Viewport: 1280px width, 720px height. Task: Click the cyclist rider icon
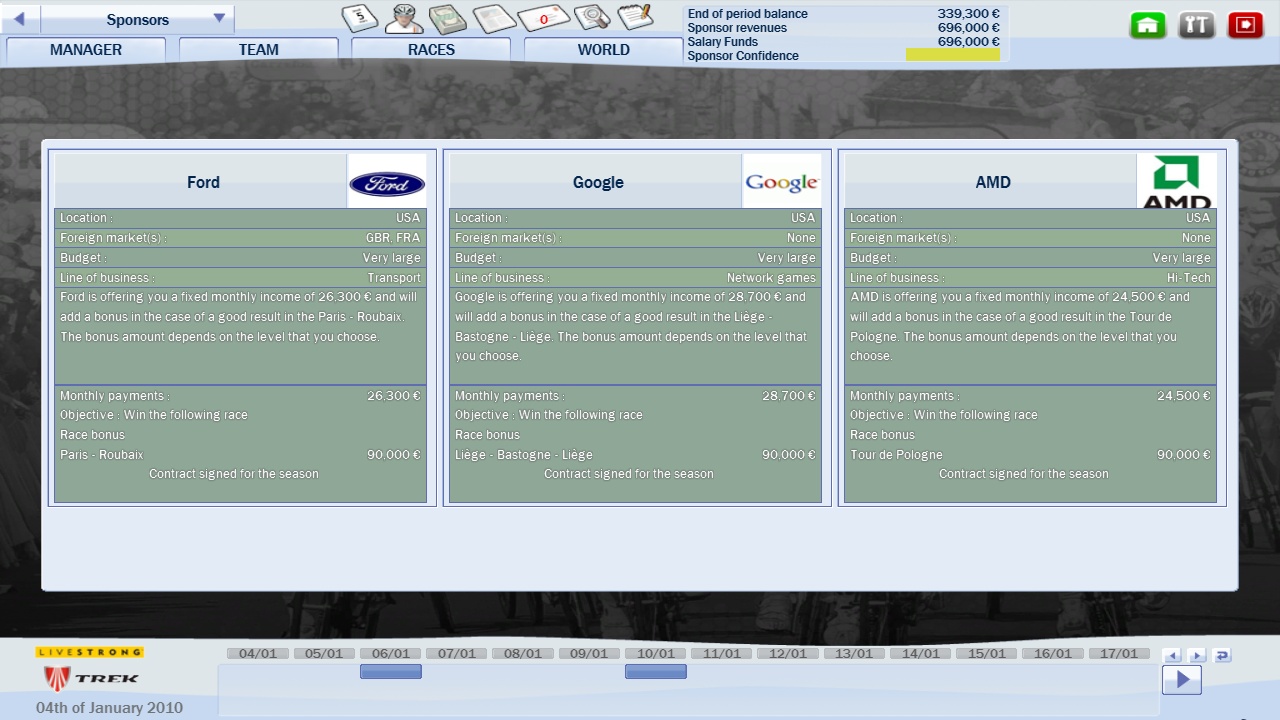coord(404,18)
